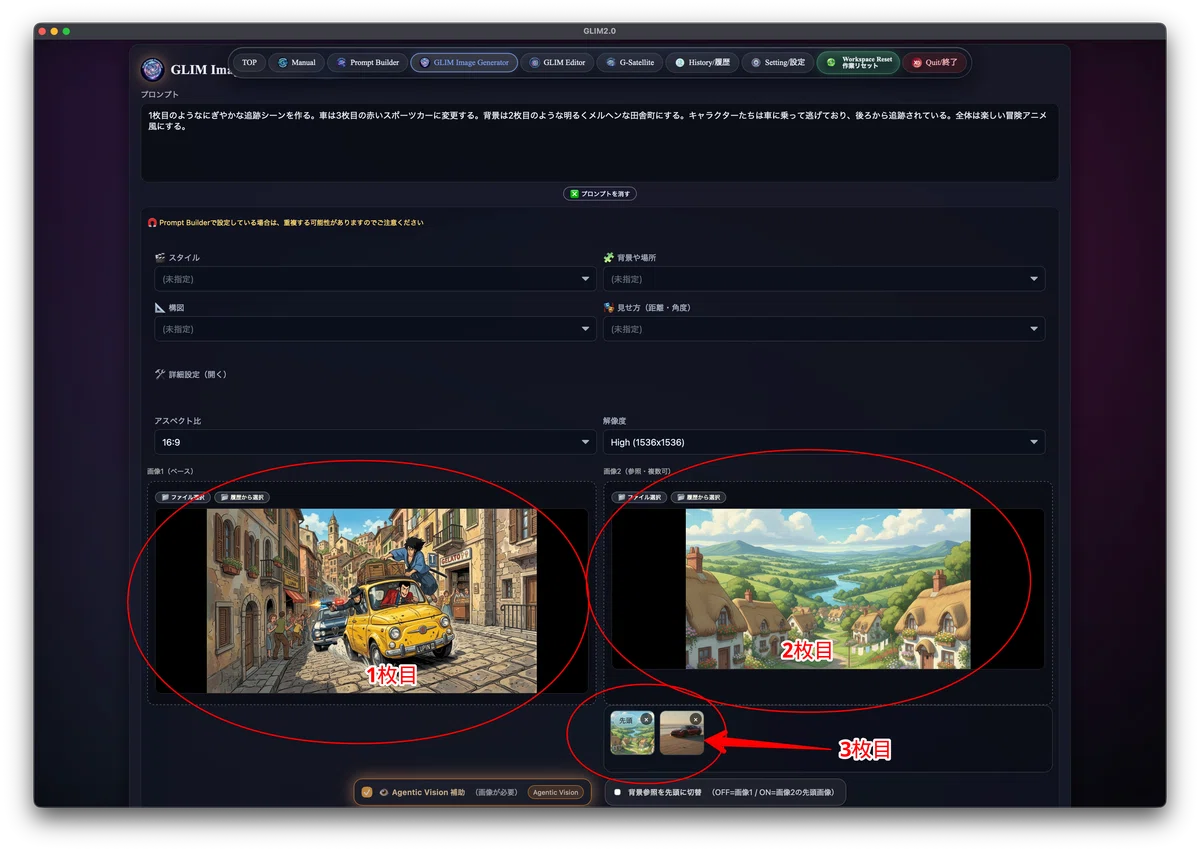The image size is (1200, 852).
Task: Click 履歴から選択 under 画像2（参照・複数可）
Action: point(698,497)
